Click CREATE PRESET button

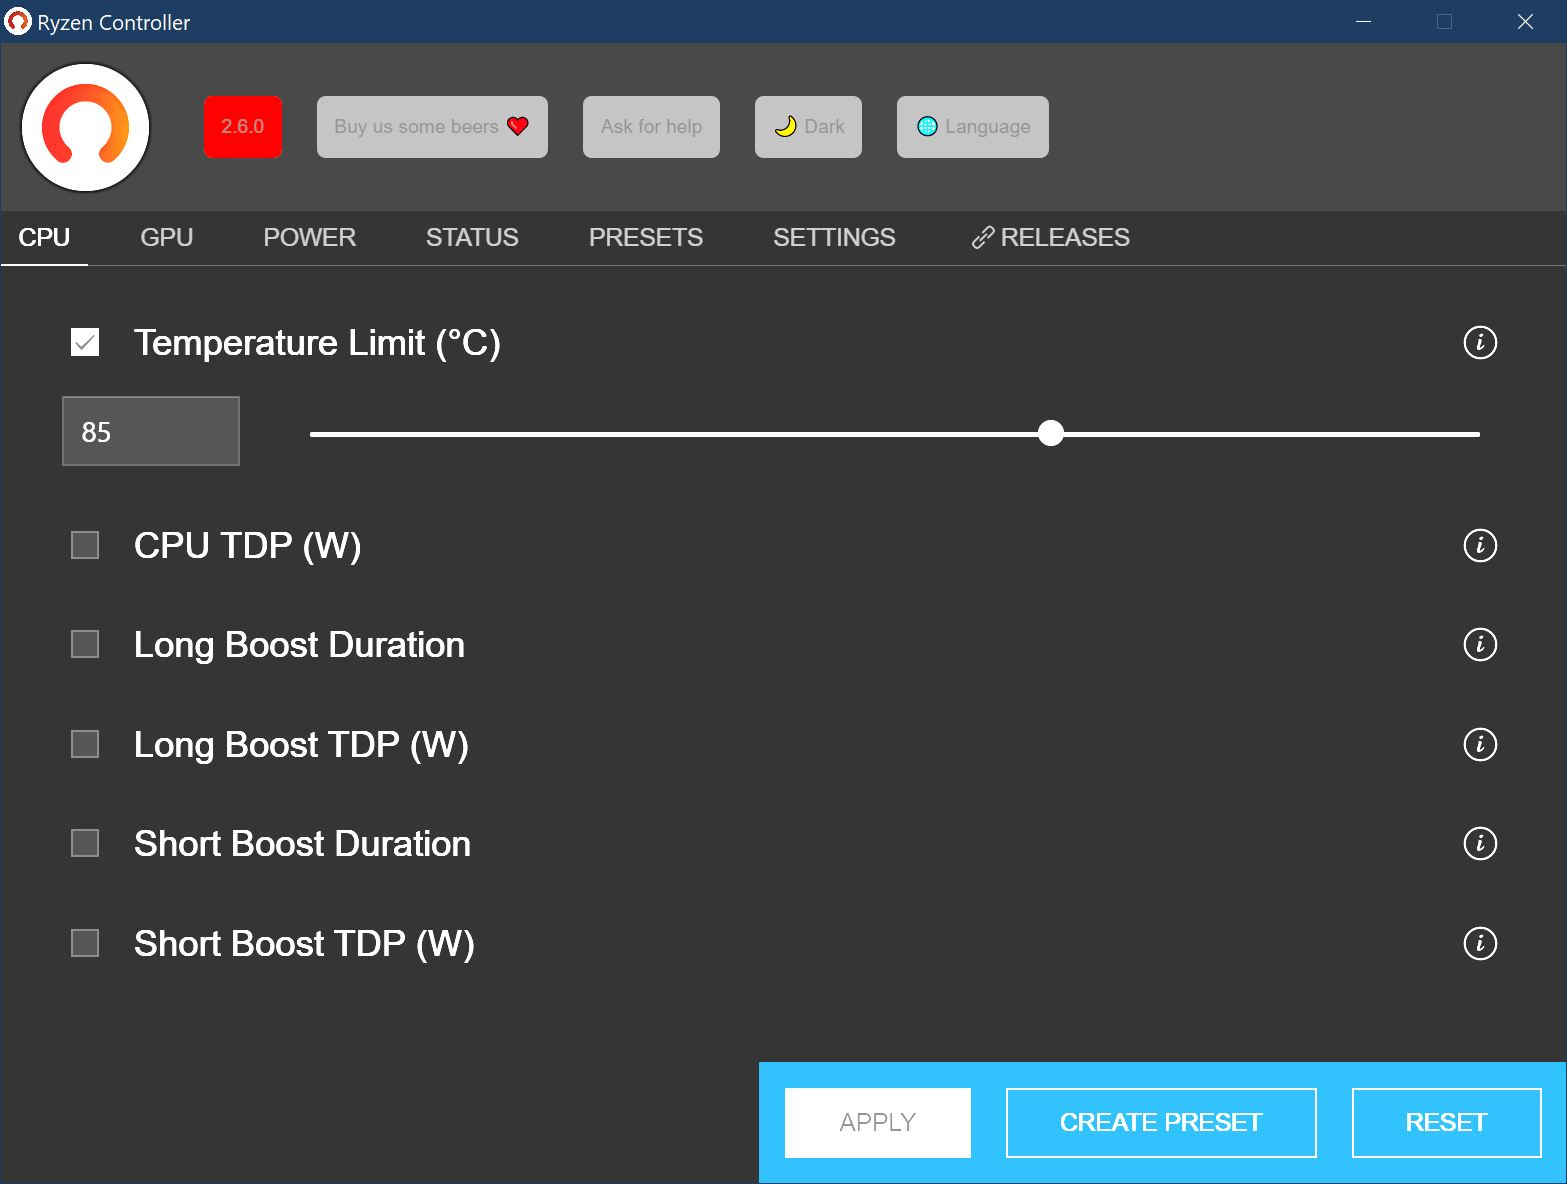pyautogui.click(x=1161, y=1123)
